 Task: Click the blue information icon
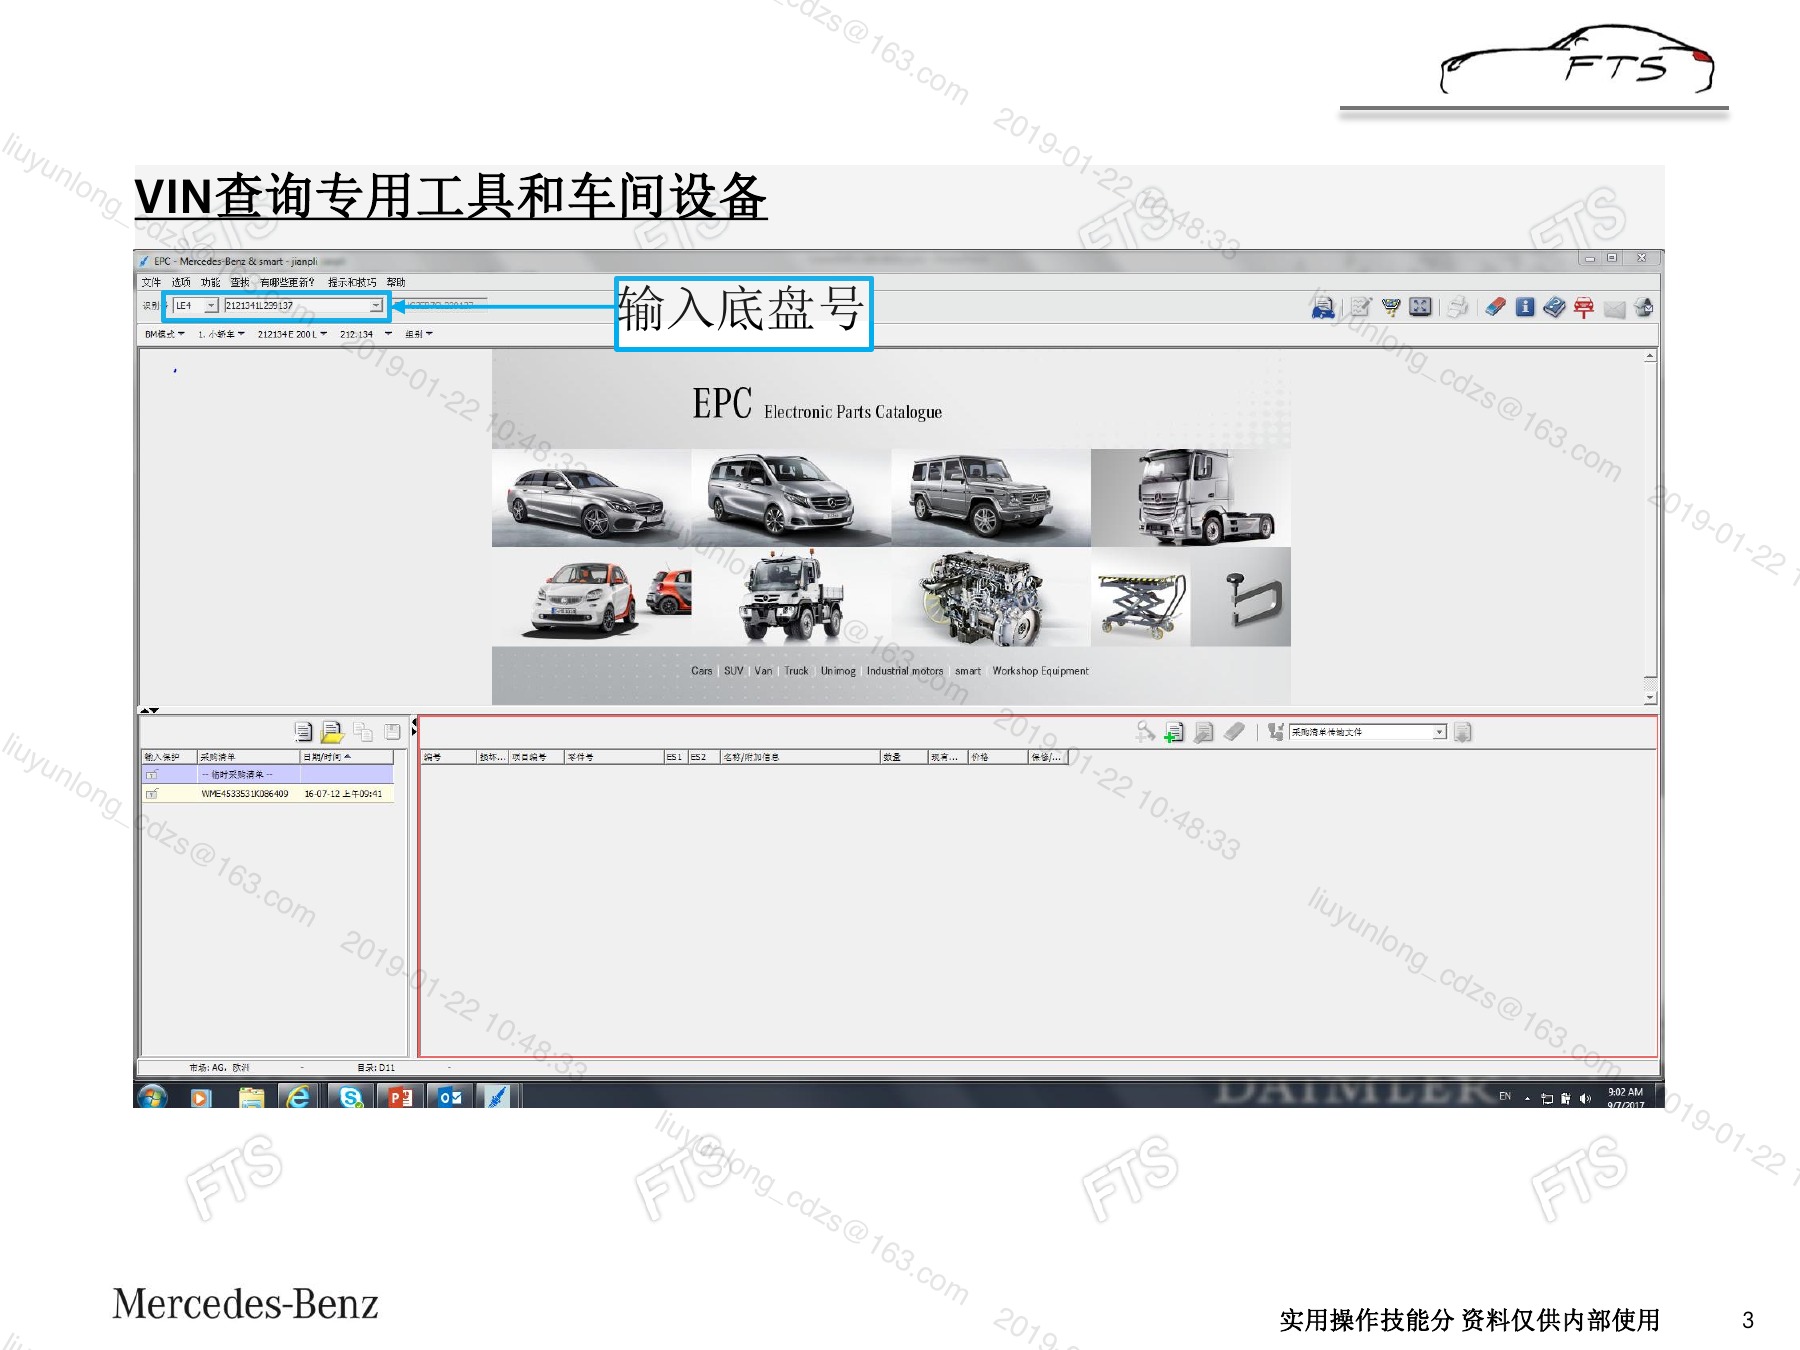[x=1525, y=307]
